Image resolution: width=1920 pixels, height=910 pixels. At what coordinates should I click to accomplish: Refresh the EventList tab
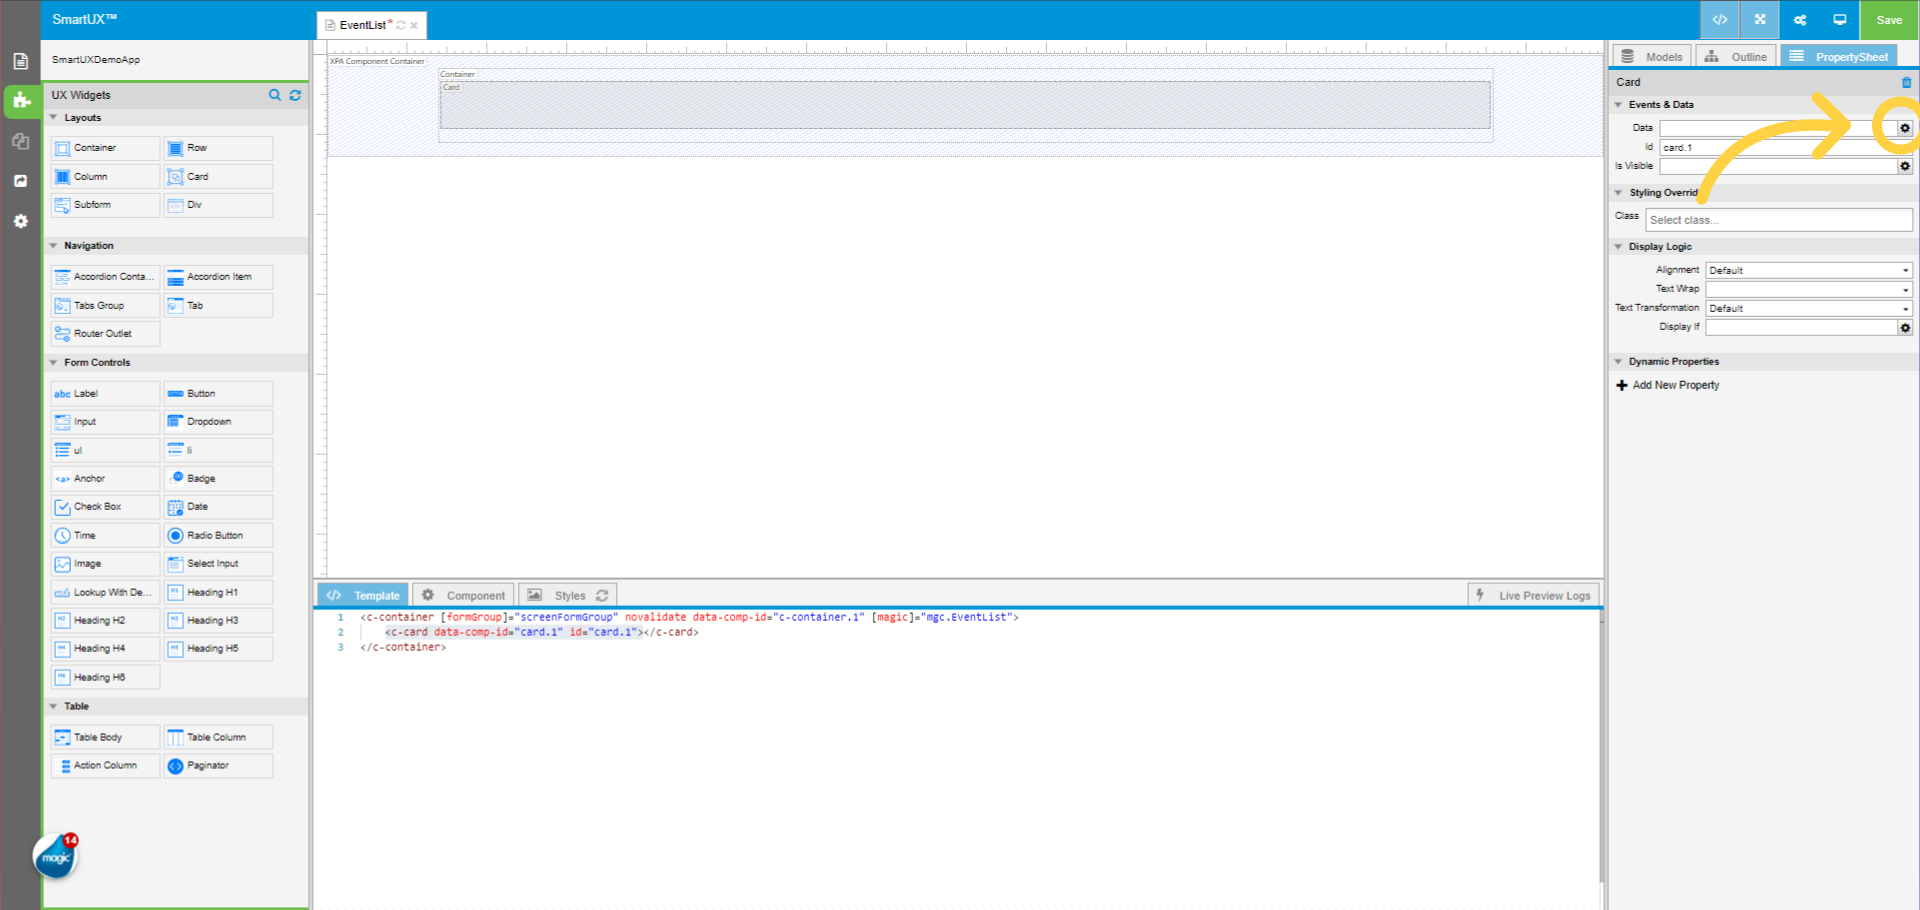pyautogui.click(x=401, y=26)
